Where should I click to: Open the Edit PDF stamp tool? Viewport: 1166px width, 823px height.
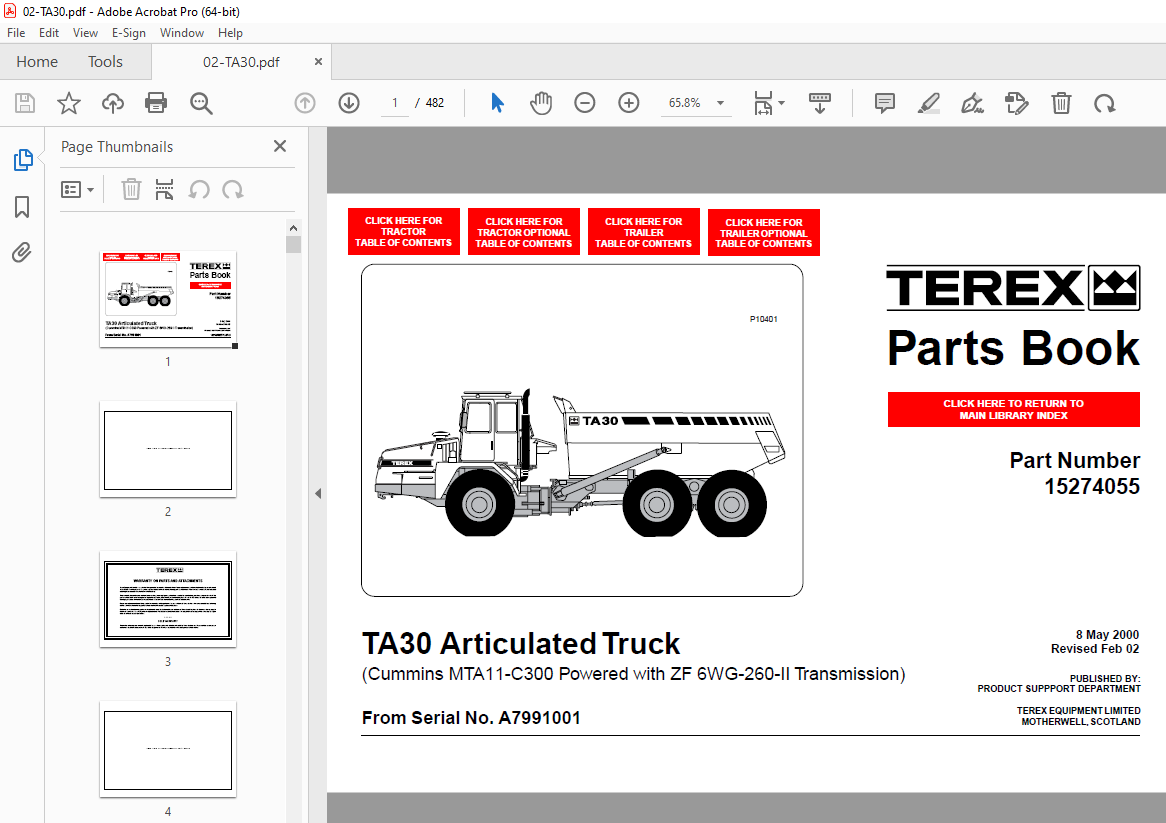point(1017,103)
